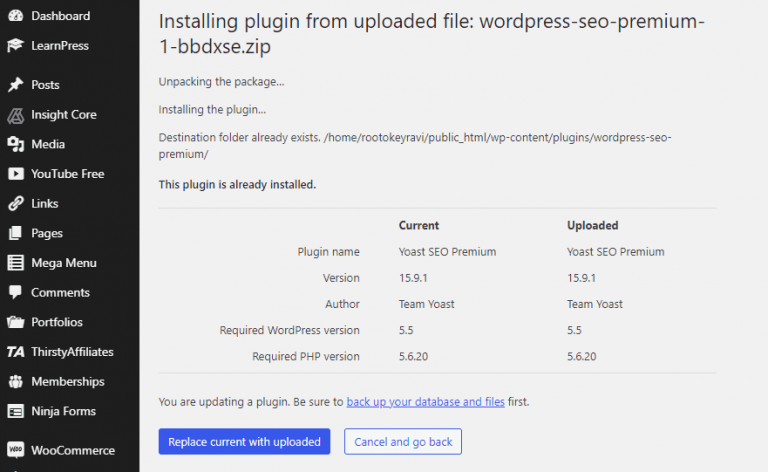Click 15.9.1 under the Uploaded column
Viewport: 768px width, 472px height.
pyautogui.click(x=581, y=278)
